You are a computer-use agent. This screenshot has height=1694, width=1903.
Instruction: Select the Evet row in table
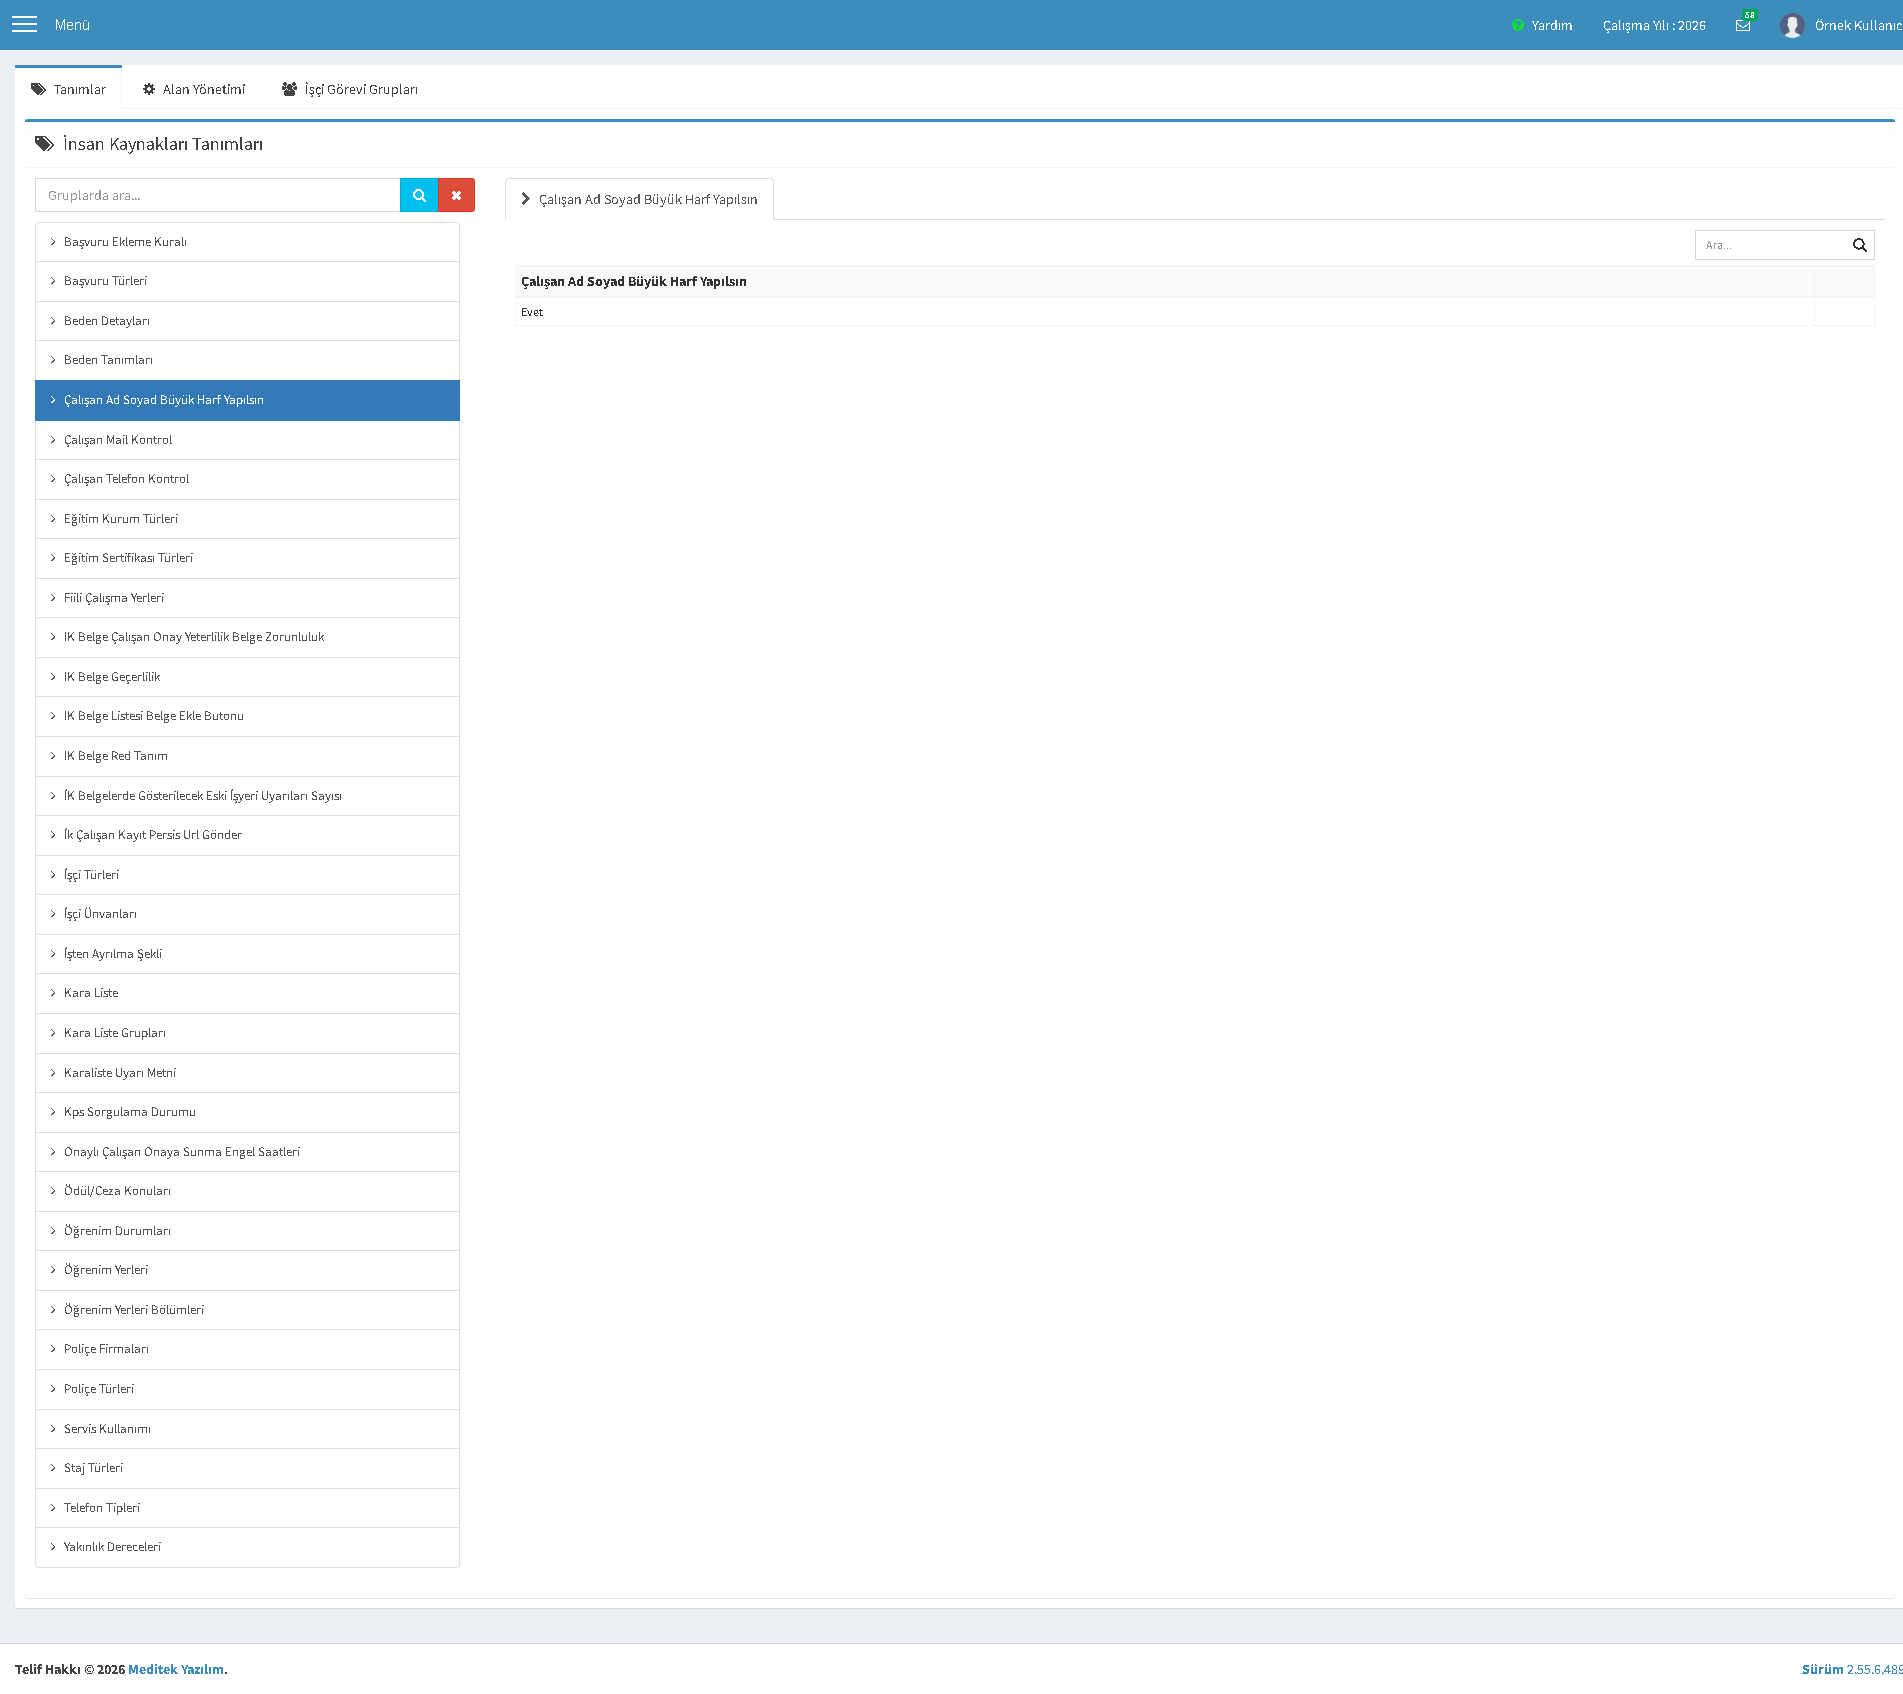pyautogui.click(x=1165, y=312)
